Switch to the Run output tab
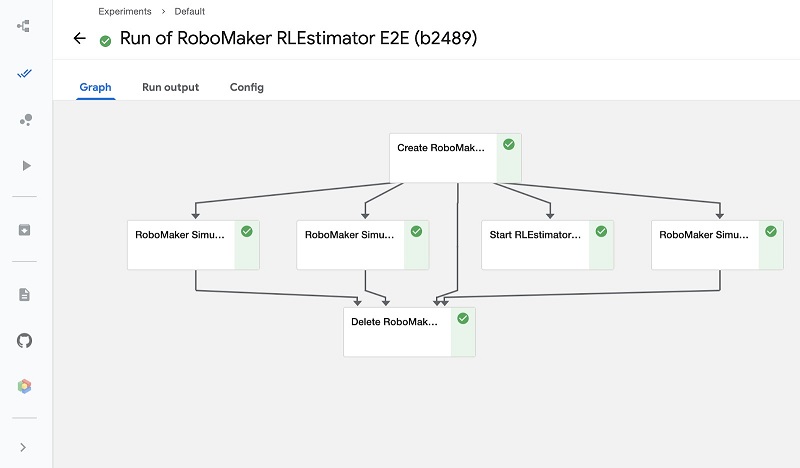 [170, 87]
